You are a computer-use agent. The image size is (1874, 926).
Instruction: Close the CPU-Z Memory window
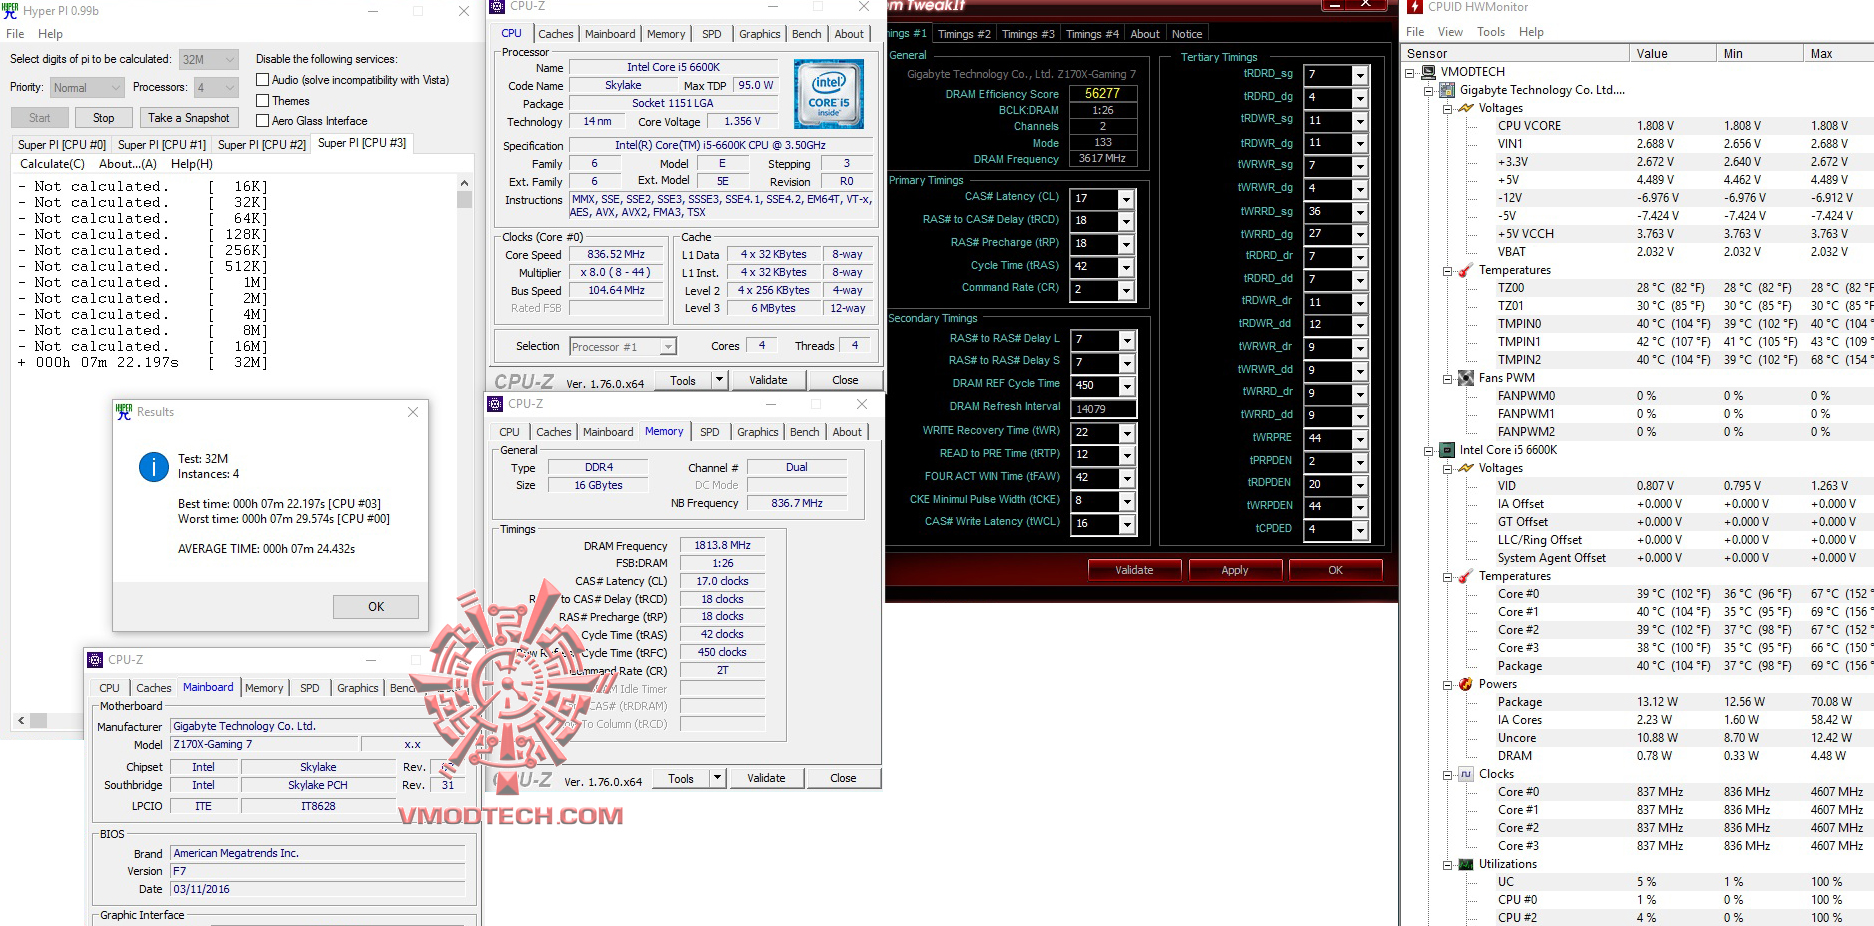point(862,404)
